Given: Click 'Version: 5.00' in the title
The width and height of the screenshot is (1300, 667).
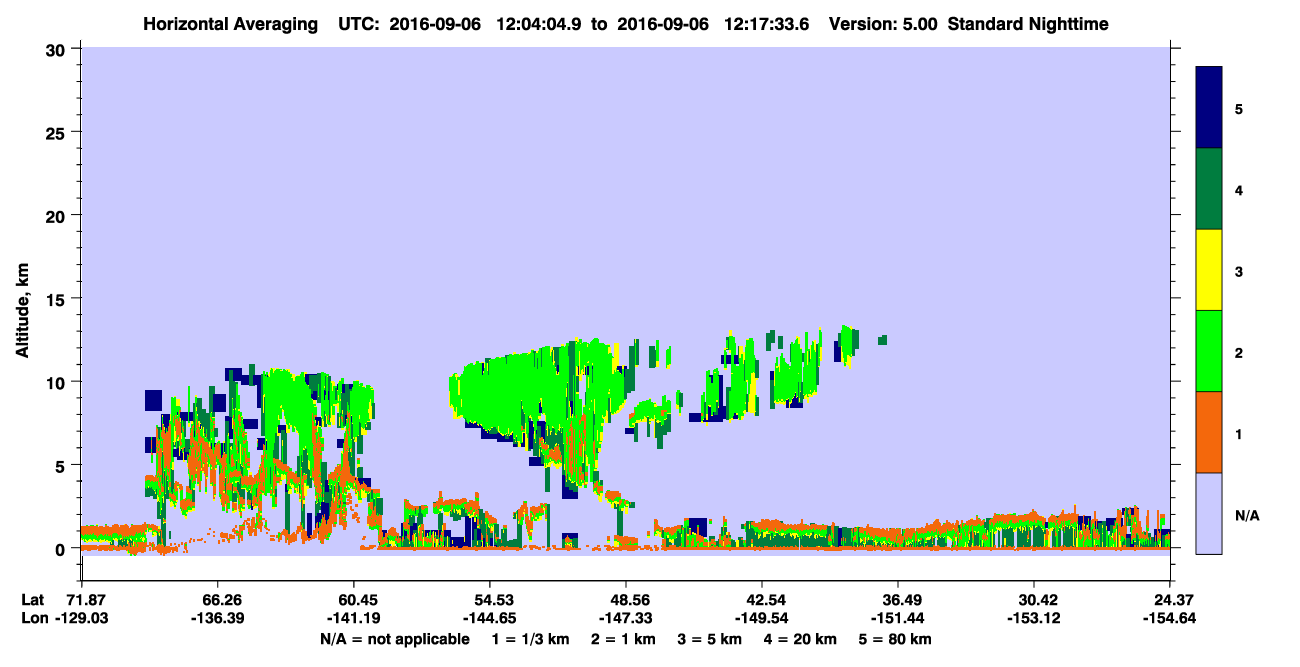Looking at the screenshot, I should point(883,24).
